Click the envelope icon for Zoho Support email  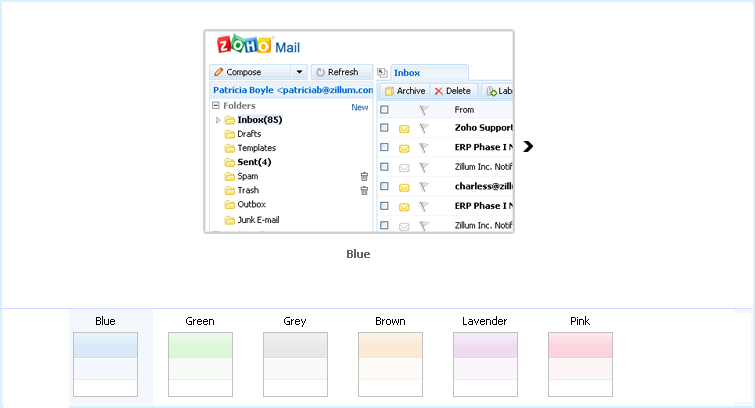pyautogui.click(x=404, y=128)
